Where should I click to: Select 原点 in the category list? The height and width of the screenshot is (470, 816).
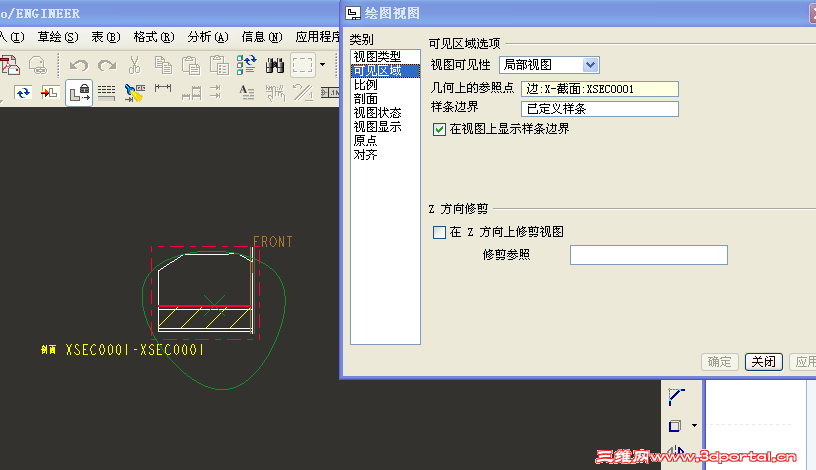(x=385, y=141)
